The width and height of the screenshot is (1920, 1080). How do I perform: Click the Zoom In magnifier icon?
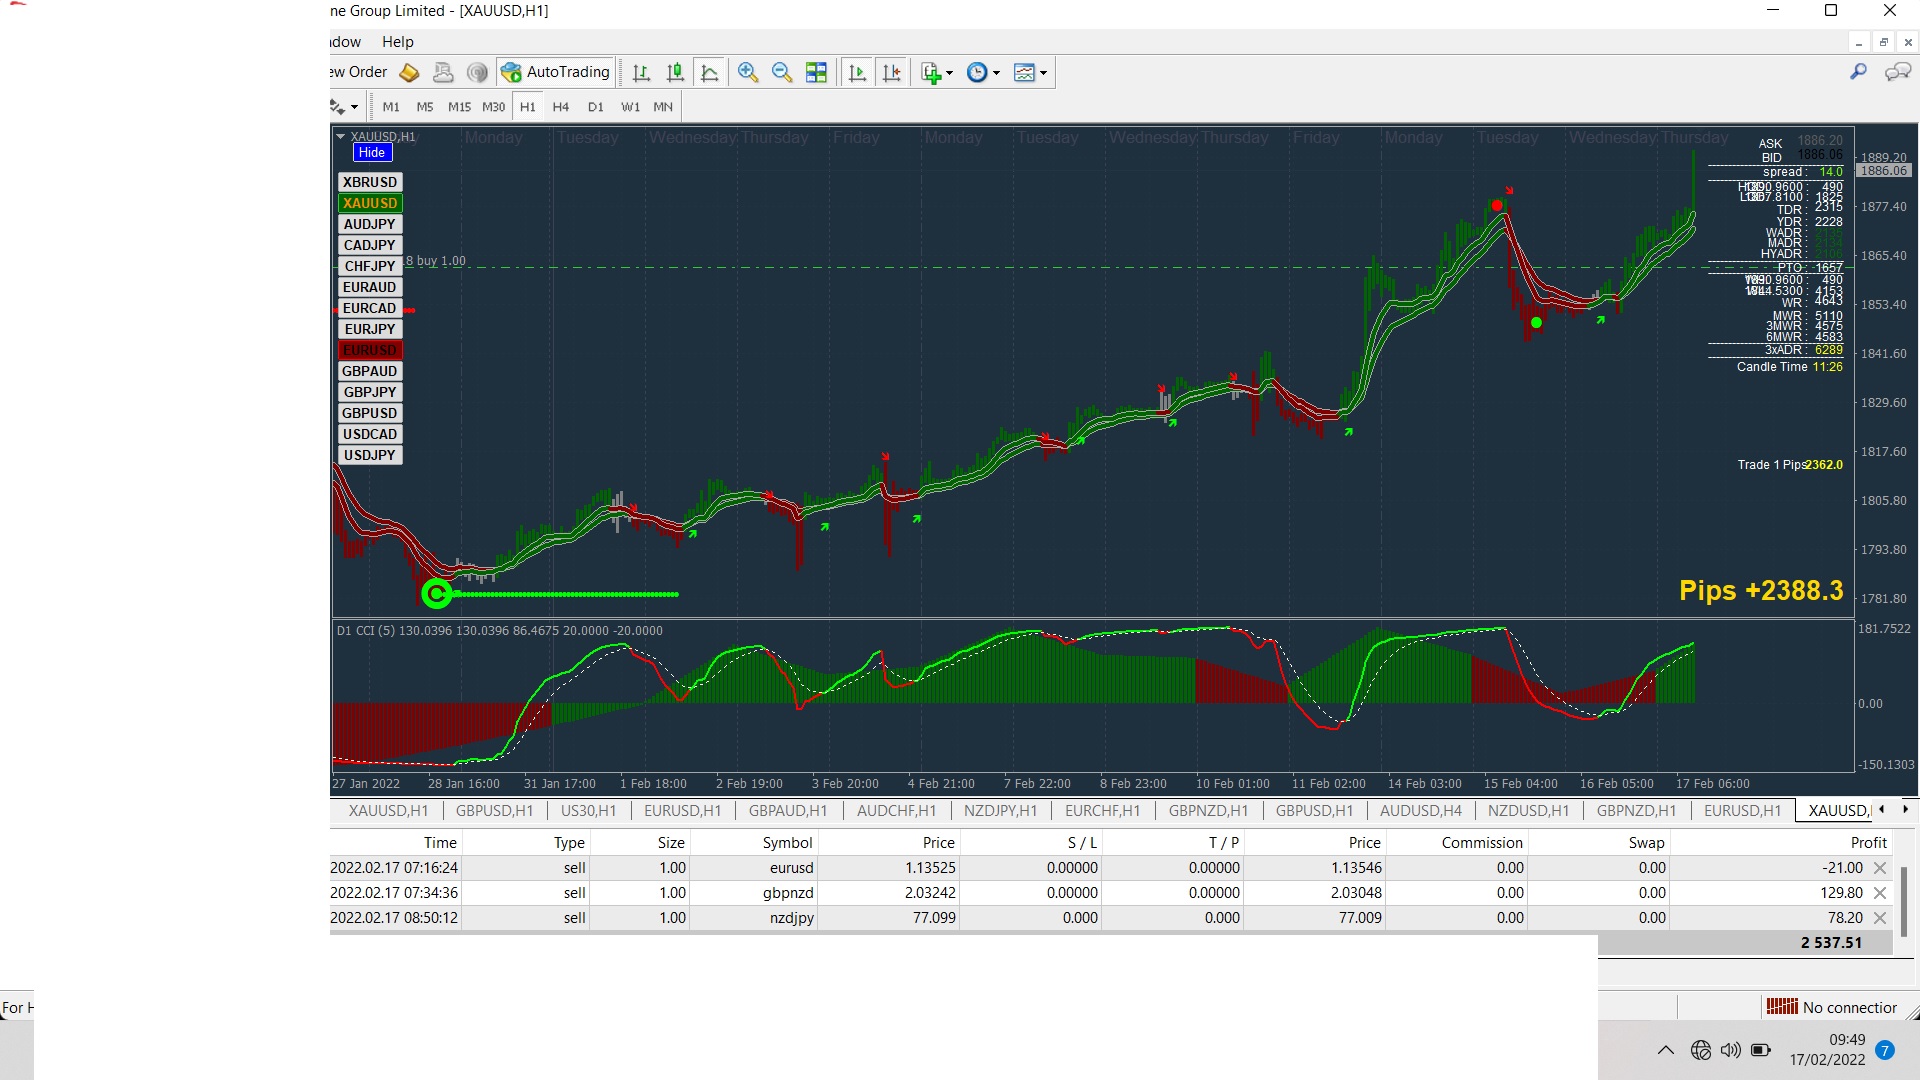coord(747,72)
